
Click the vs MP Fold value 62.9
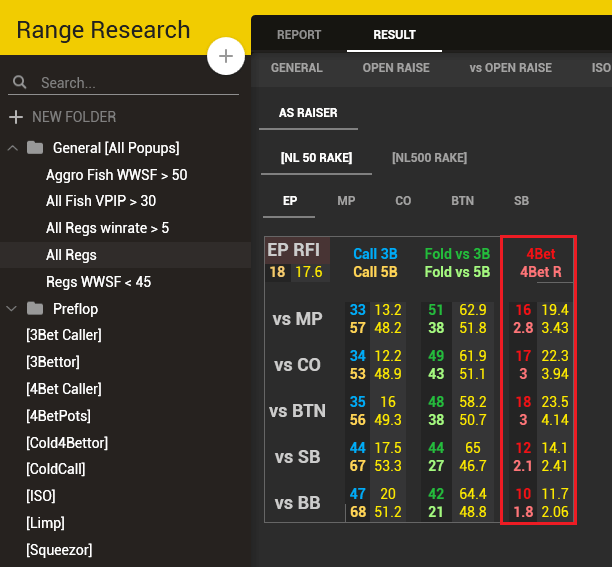pos(473,310)
